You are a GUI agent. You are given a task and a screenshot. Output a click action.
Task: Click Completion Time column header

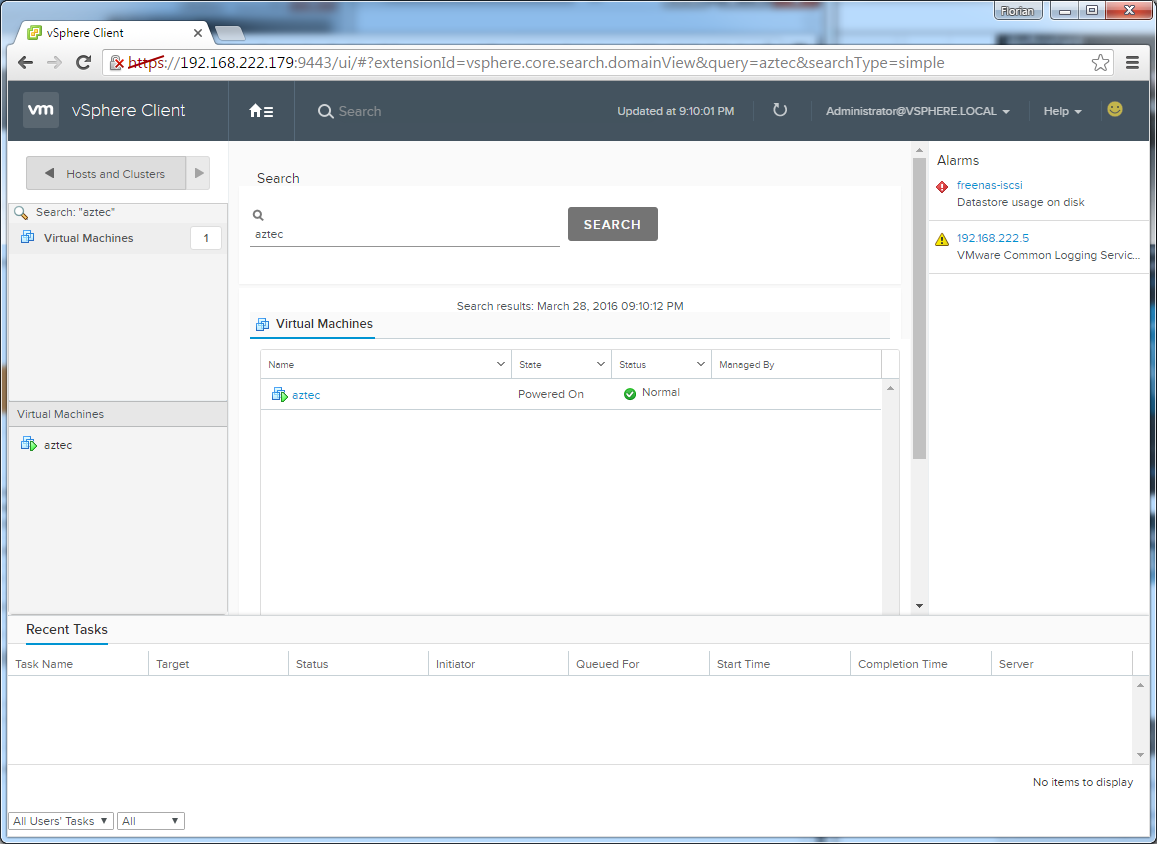coord(920,664)
